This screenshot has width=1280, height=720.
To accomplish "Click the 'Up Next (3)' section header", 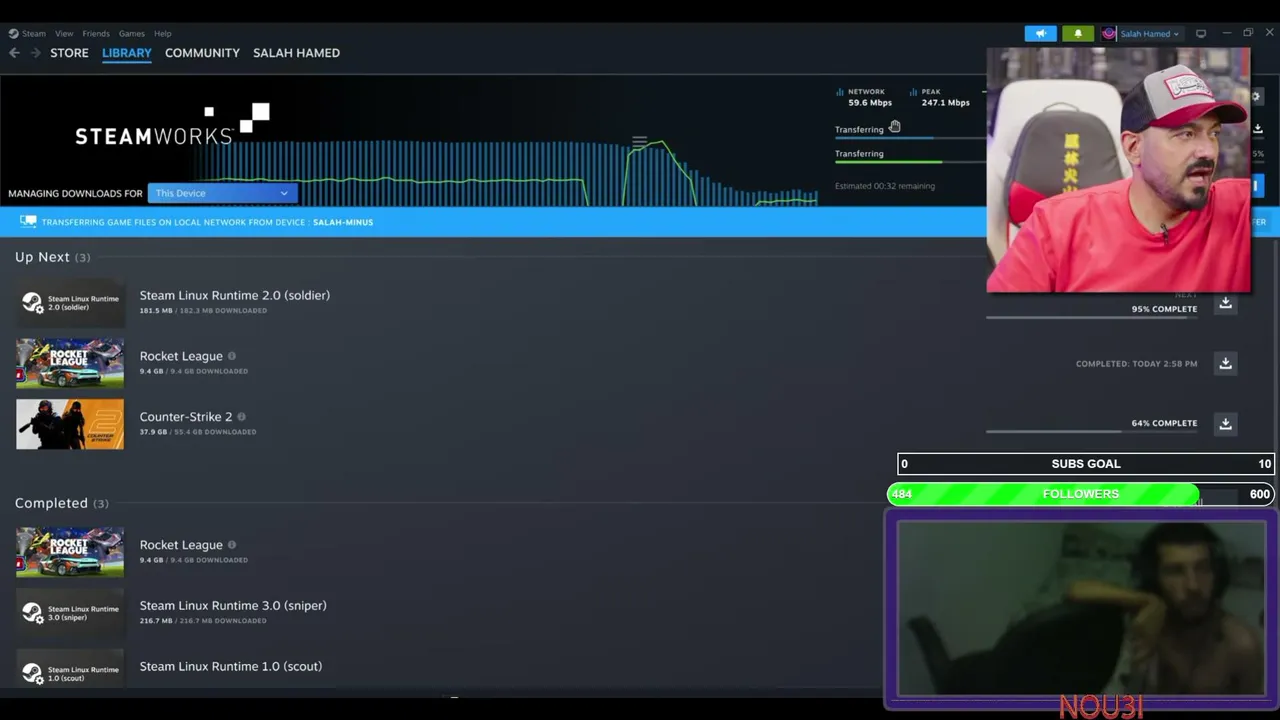I will point(52,257).
